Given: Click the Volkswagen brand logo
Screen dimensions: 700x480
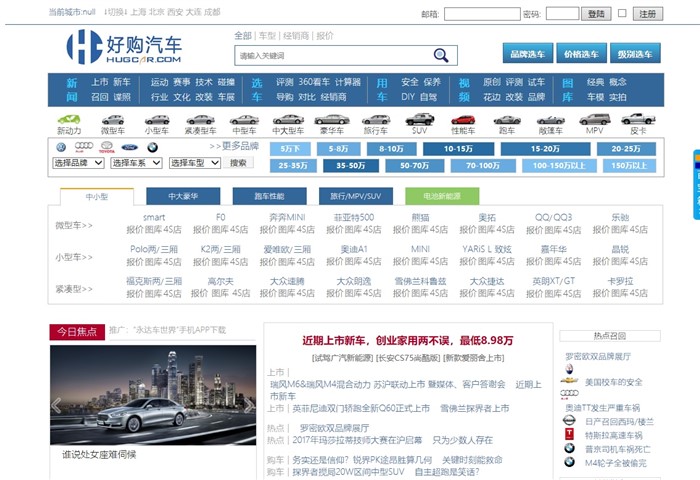Looking at the screenshot, I should (x=61, y=147).
